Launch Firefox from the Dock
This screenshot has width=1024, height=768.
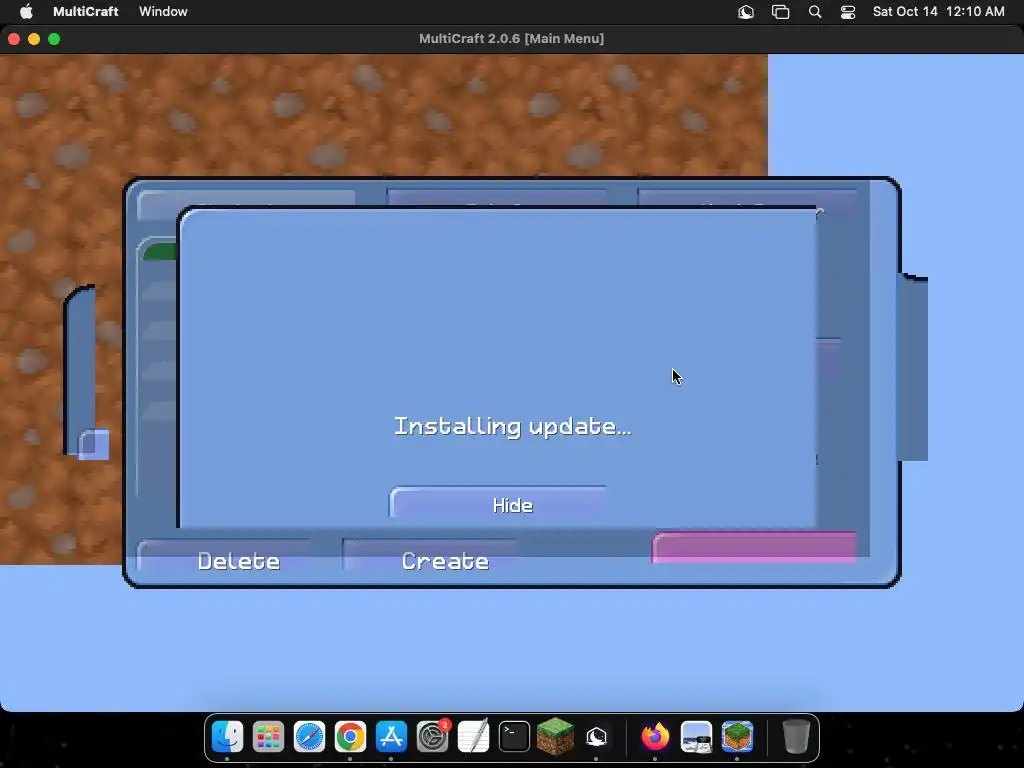click(x=655, y=737)
